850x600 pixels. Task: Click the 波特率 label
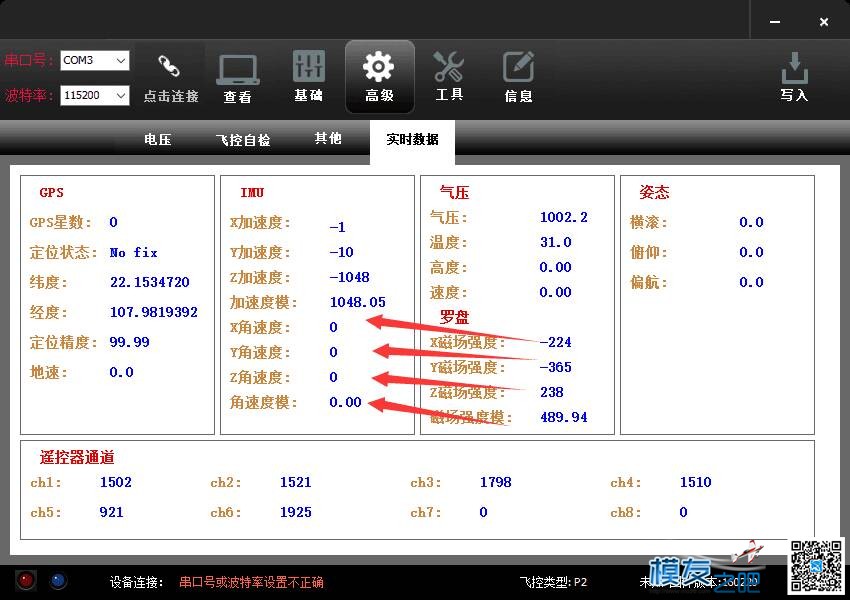pos(29,95)
